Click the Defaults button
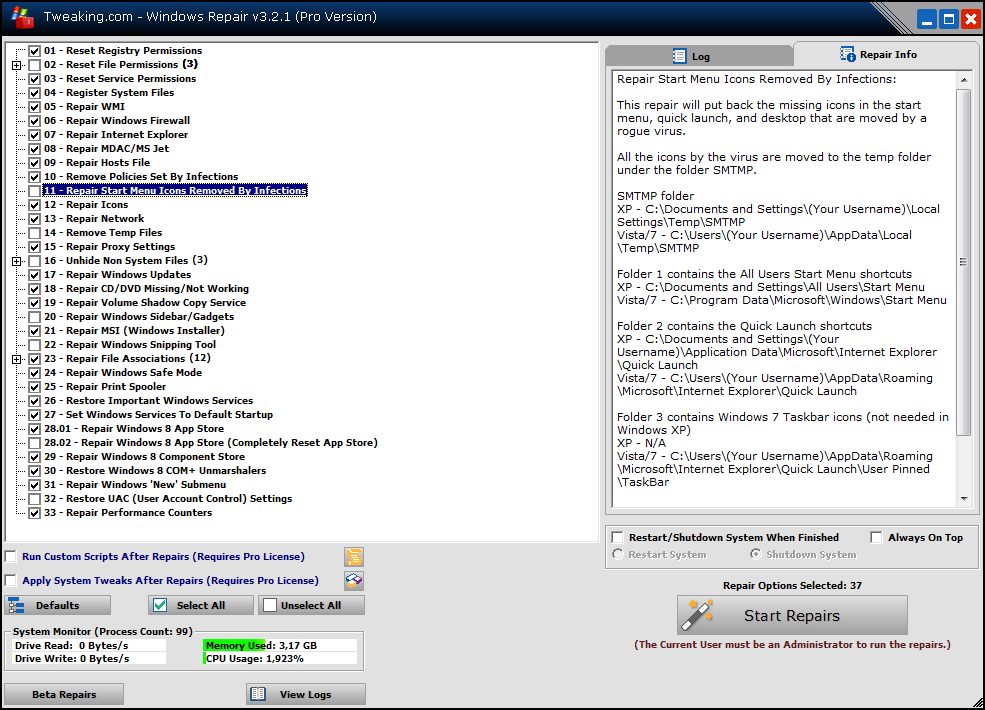This screenshot has width=985, height=710. click(x=57, y=606)
